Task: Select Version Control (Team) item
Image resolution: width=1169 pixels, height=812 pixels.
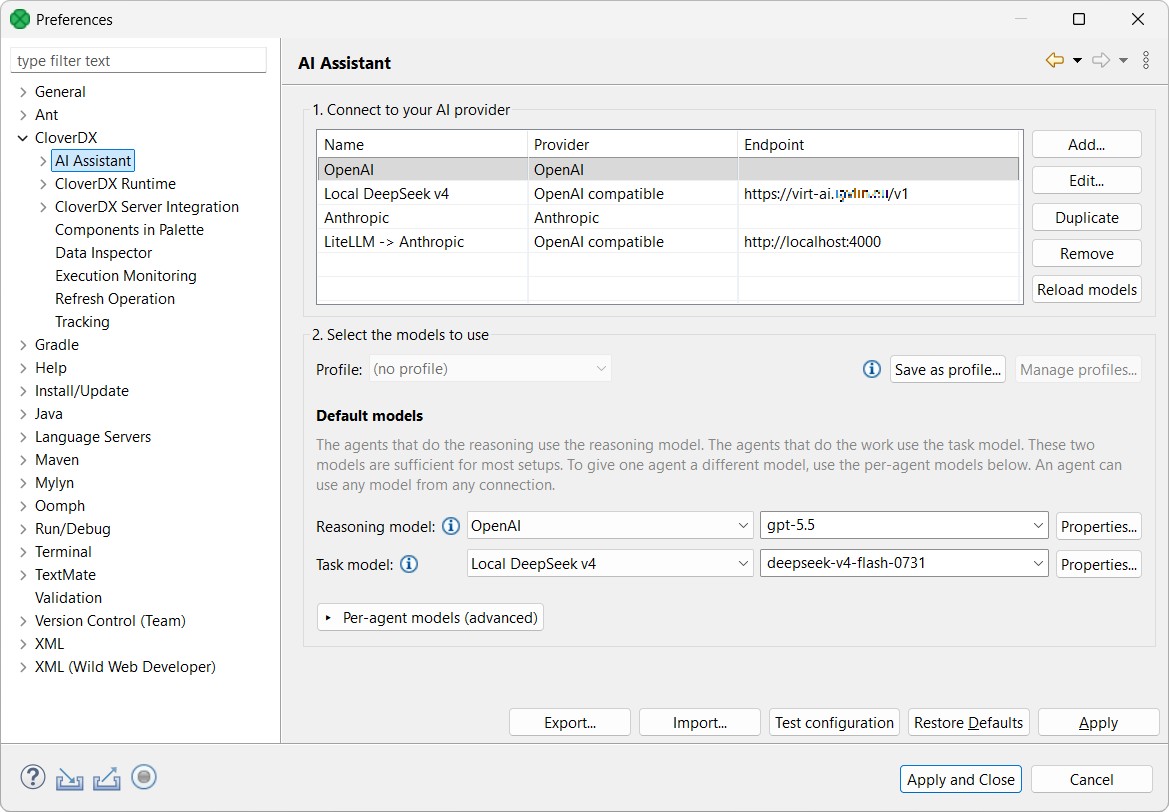Action: [110, 621]
